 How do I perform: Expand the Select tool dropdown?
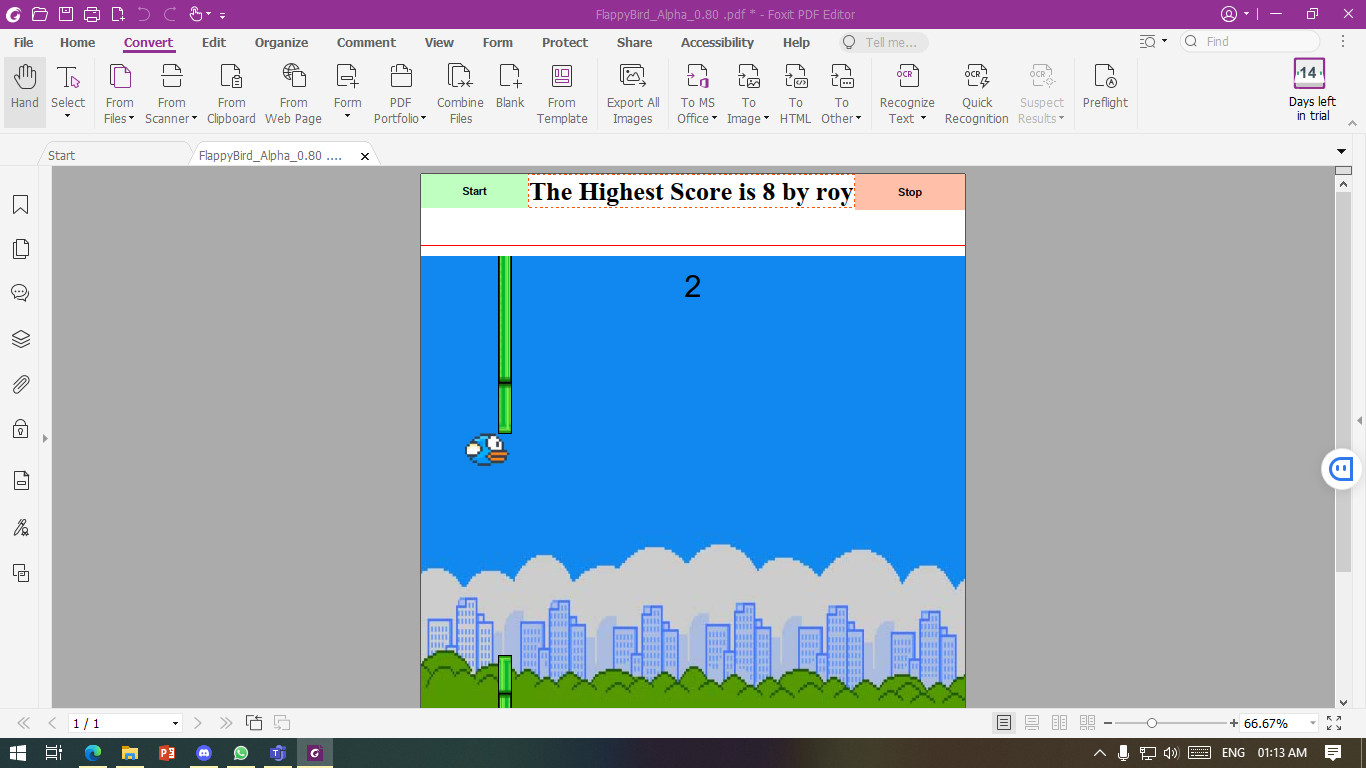tap(68, 117)
